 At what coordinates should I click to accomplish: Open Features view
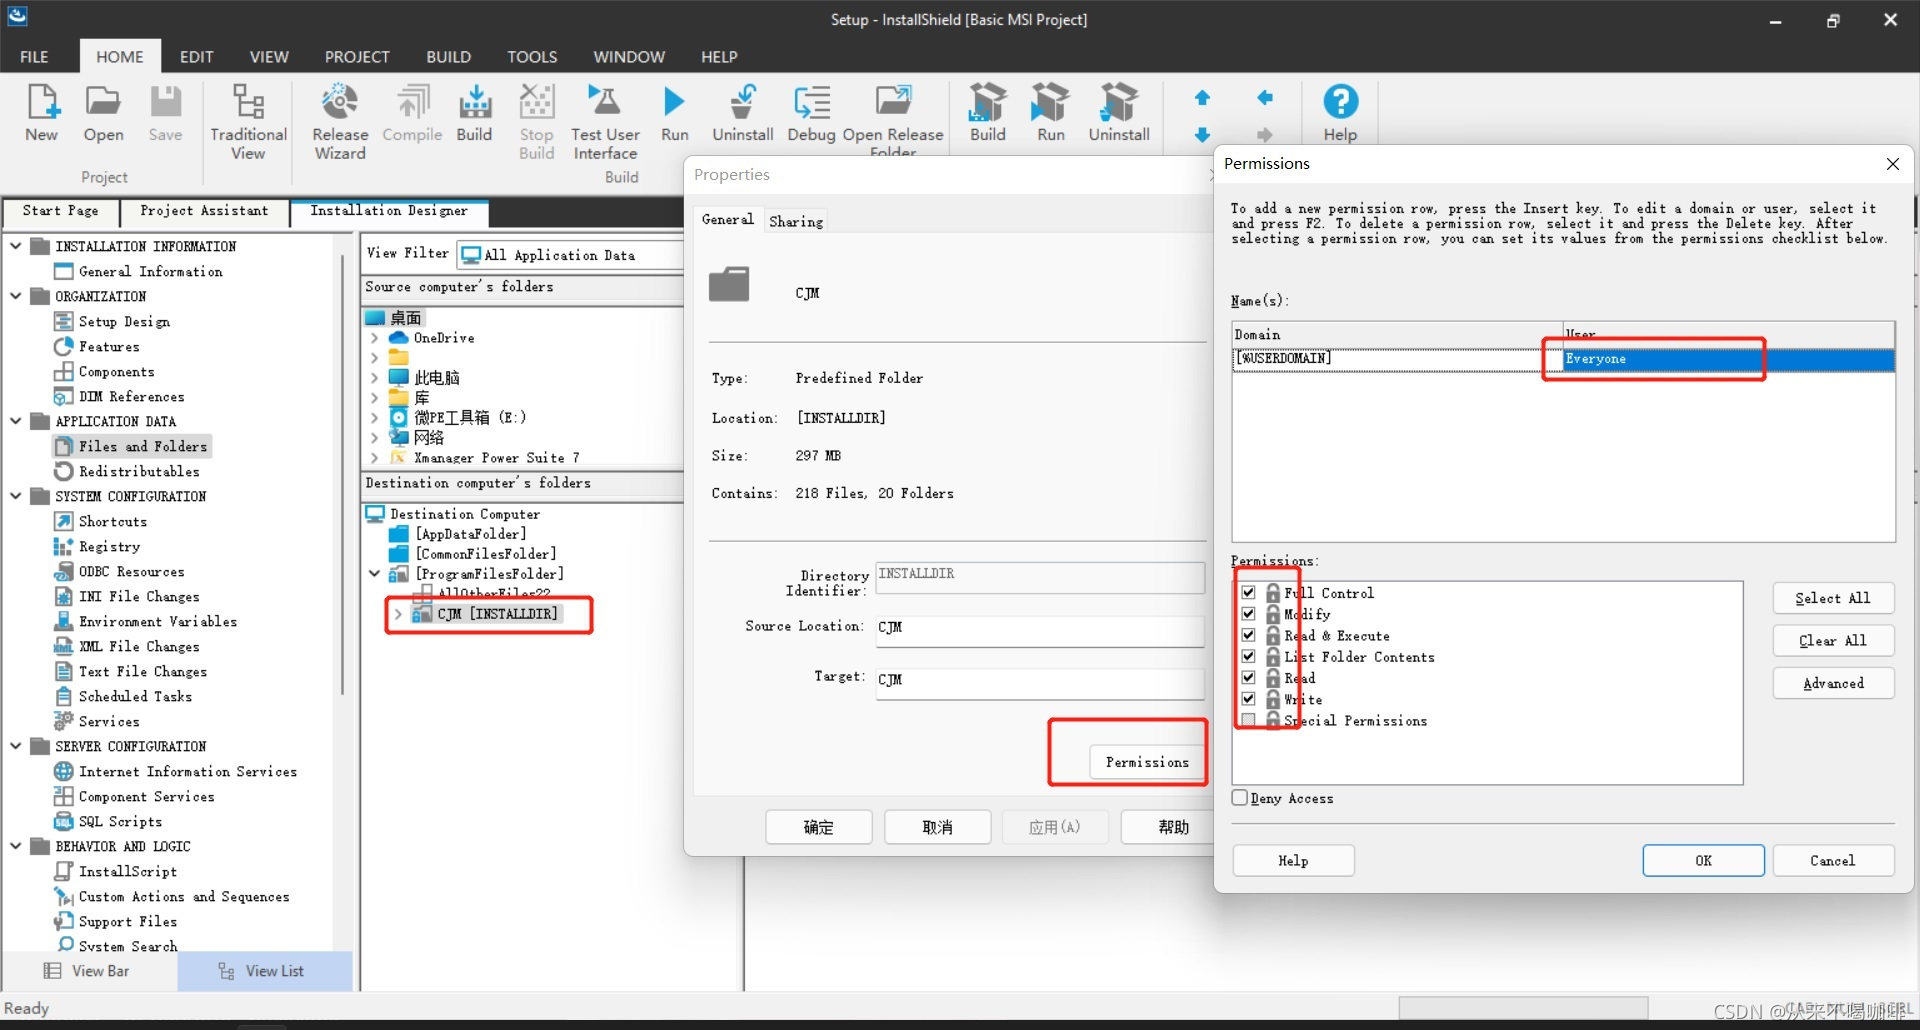pos(109,346)
